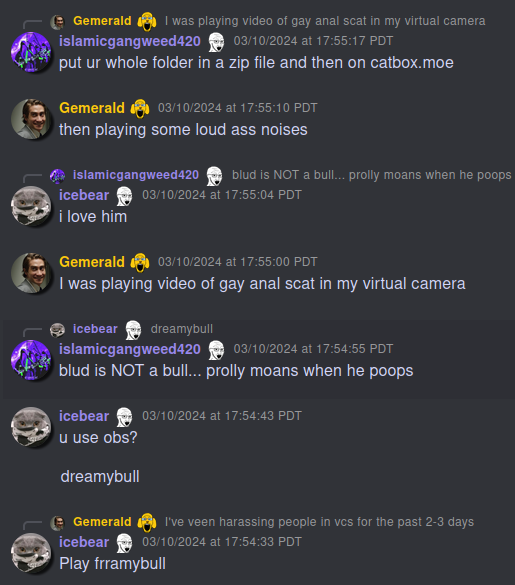The height and width of the screenshot is (585, 515).
Task: Click the Gemerald username in the bottom reply preview
Action: tap(102, 522)
